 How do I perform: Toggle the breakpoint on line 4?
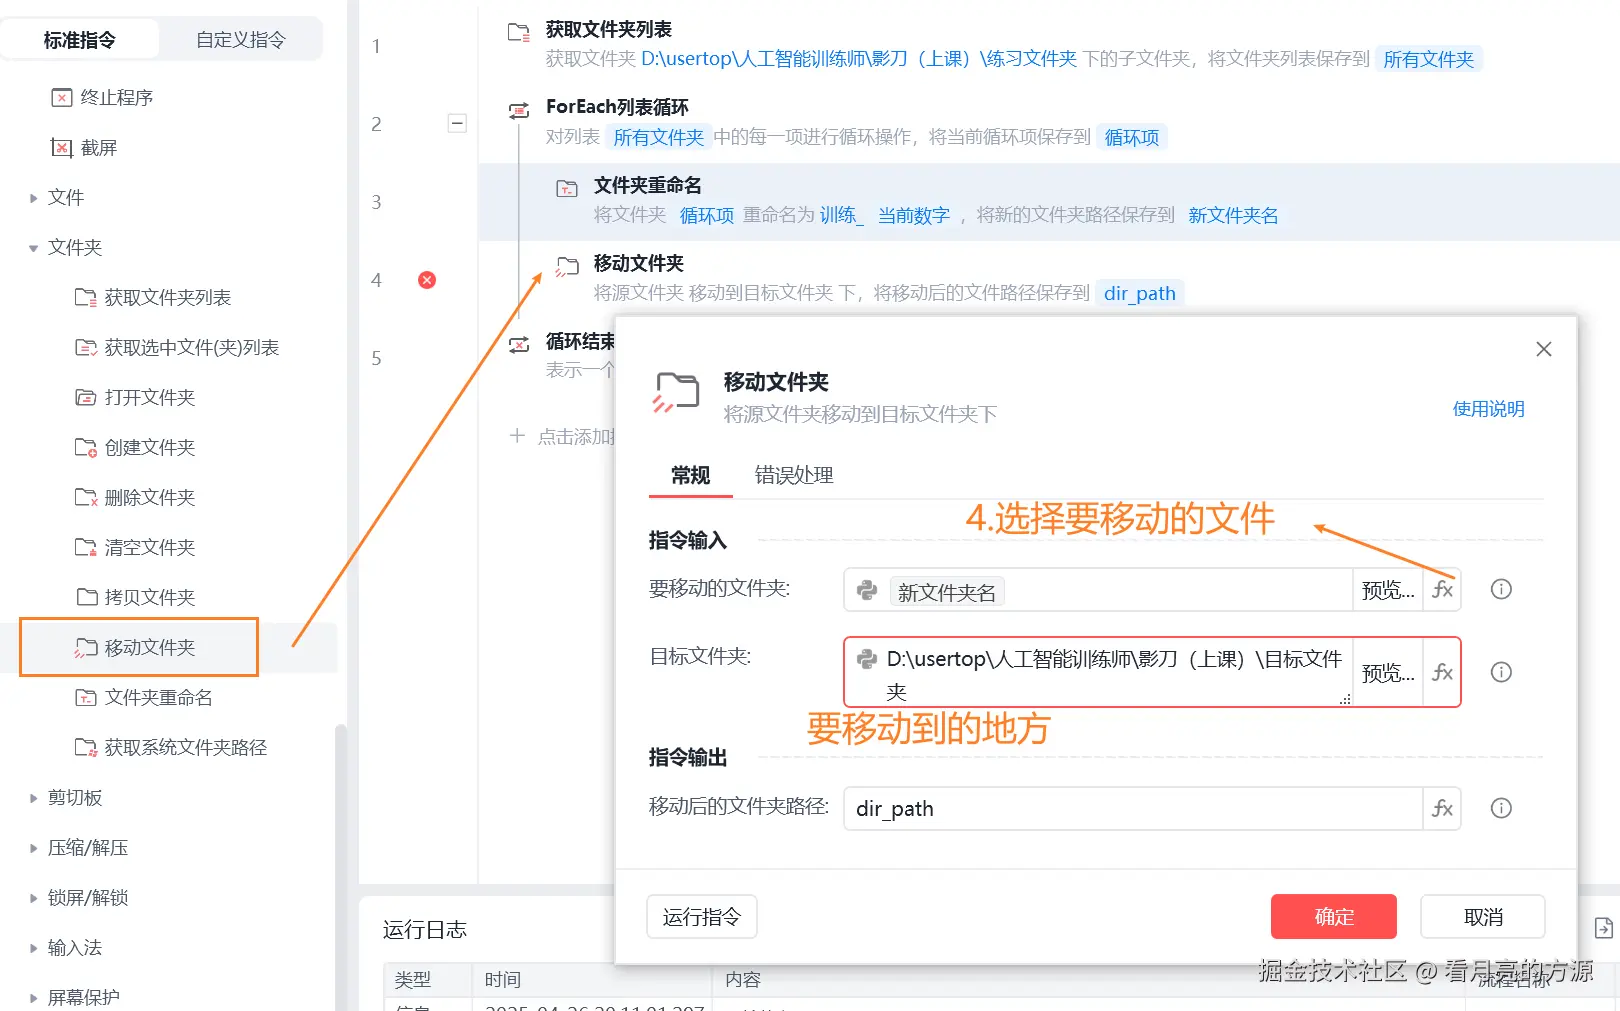click(x=427, y=280)
